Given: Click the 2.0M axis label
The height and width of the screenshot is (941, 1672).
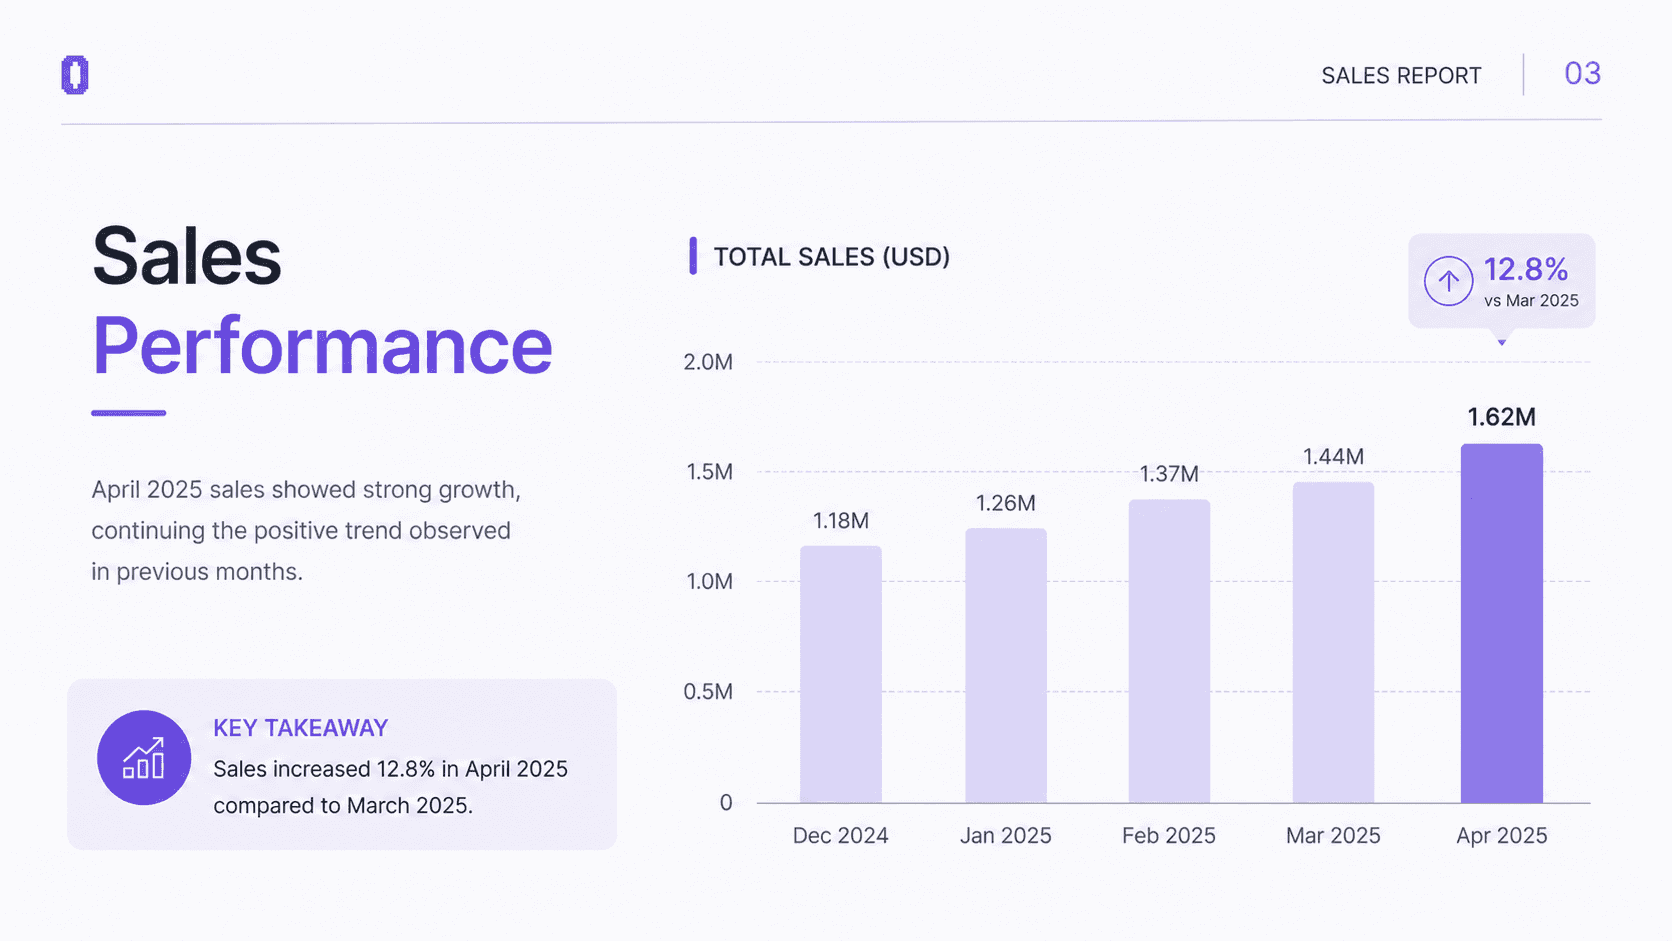Looking at the screenshot, I should 708,362.
